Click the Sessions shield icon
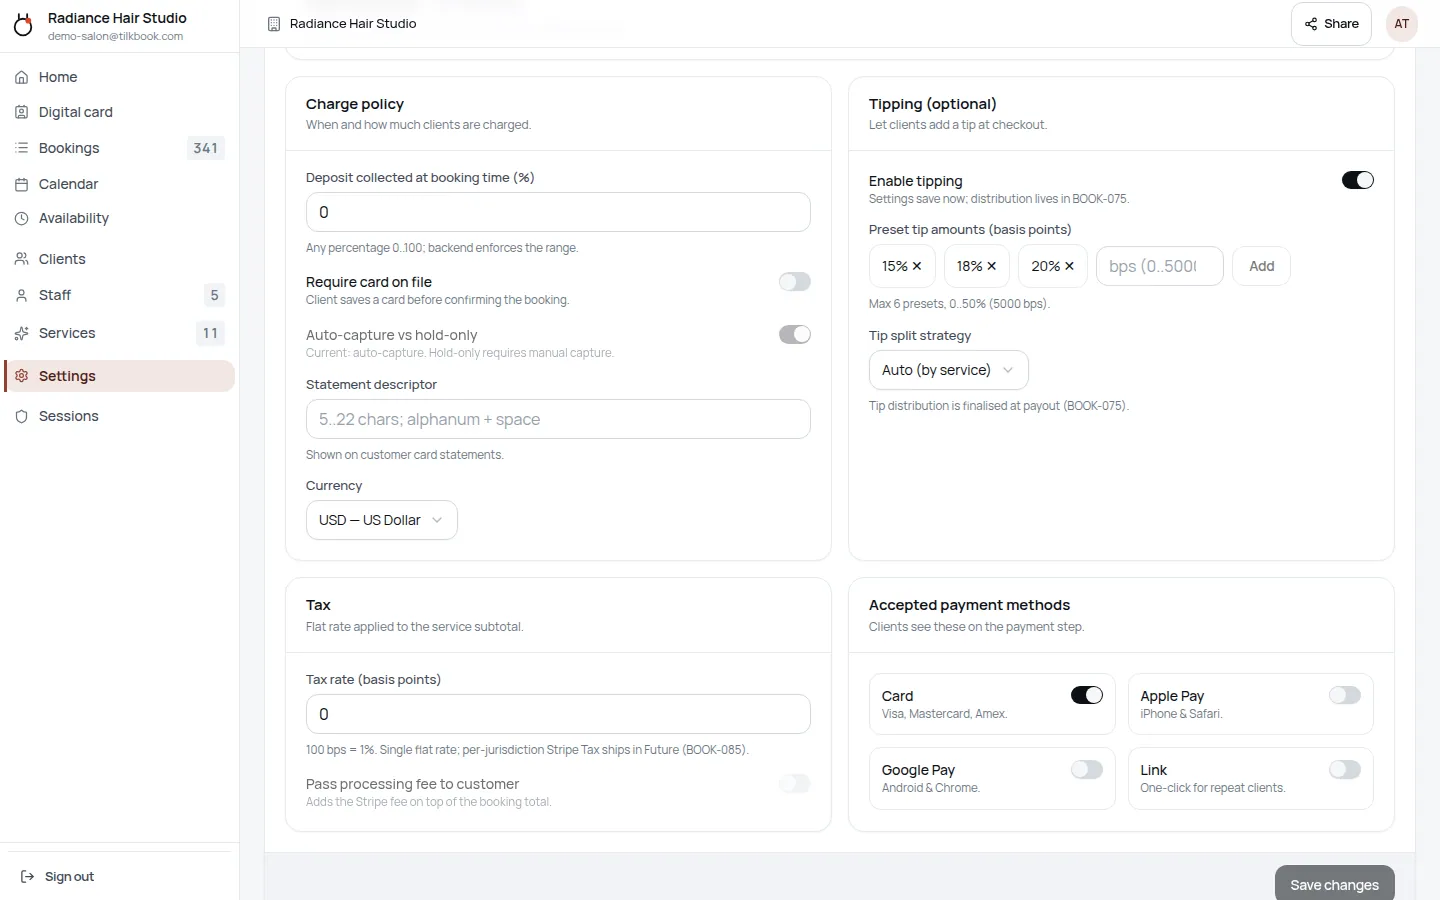 pyautogui.click(x=21, y=416)
